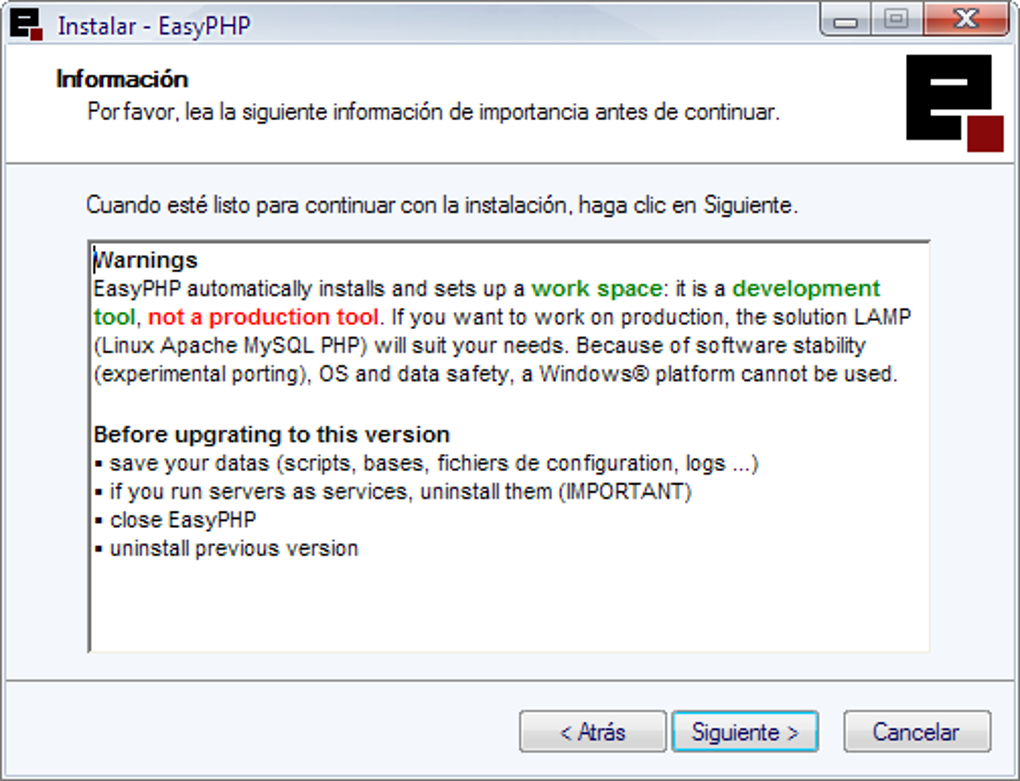The width and height of the screenshot is (1020, 781).
Task: Go back with the Atrás button
Action: (x=592, y=732)
